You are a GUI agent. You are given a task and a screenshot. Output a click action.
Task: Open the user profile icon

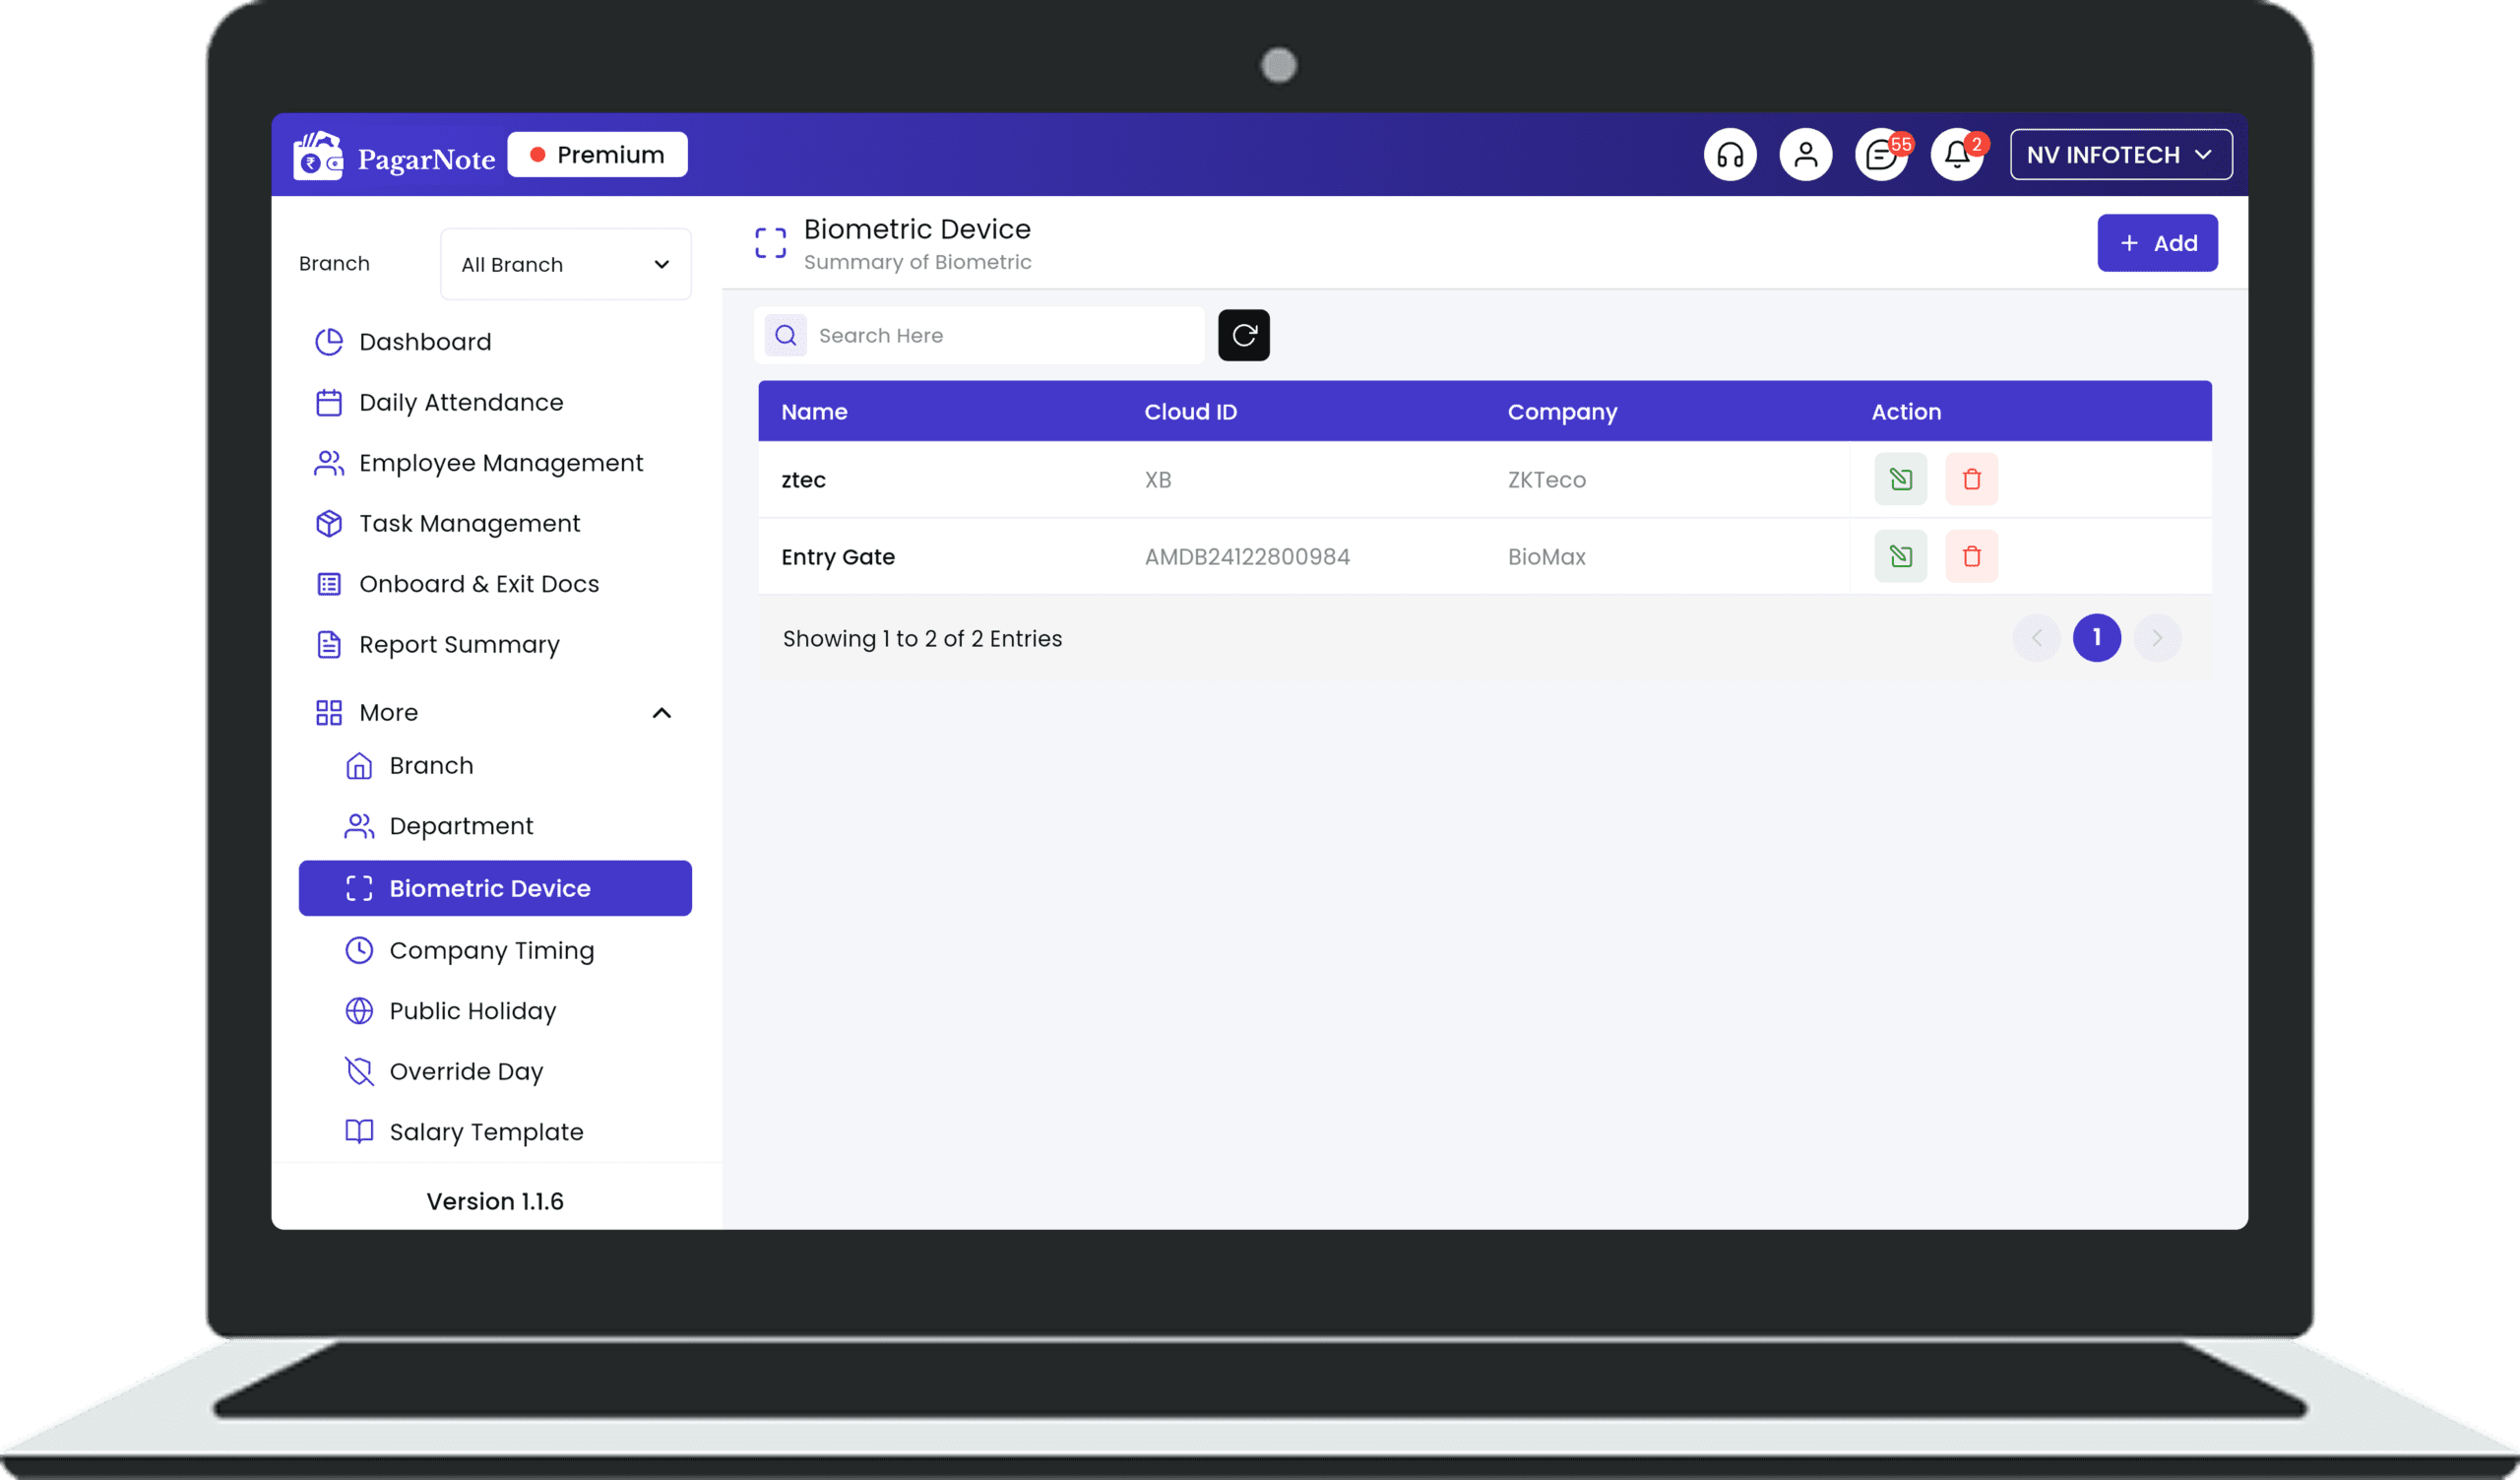click(x=1805, y=155)
